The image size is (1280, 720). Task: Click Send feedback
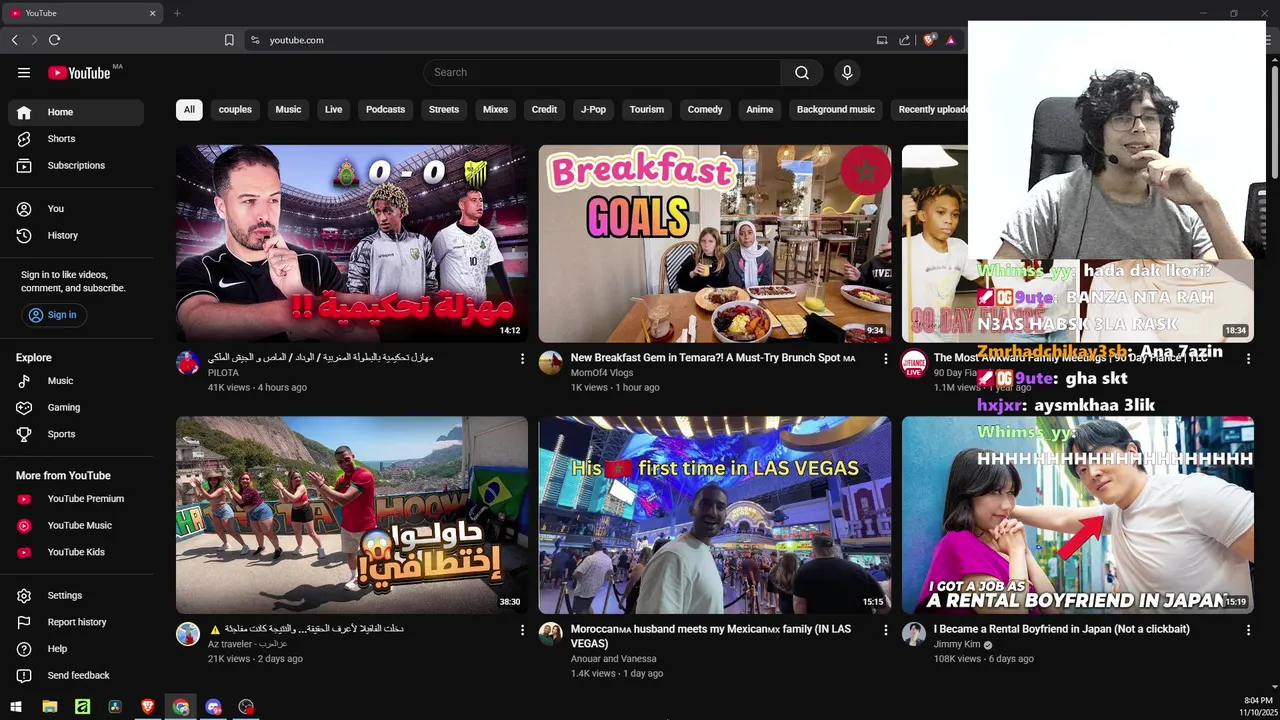coord(76,675)
